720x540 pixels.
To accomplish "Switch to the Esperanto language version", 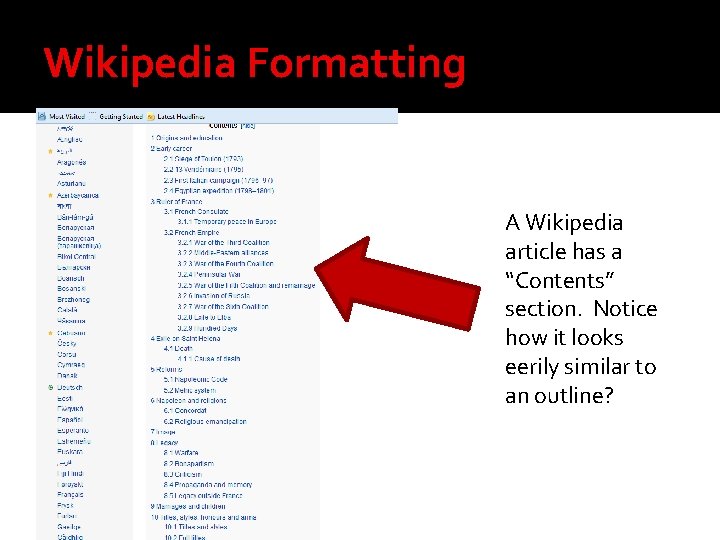I will 73,430.
